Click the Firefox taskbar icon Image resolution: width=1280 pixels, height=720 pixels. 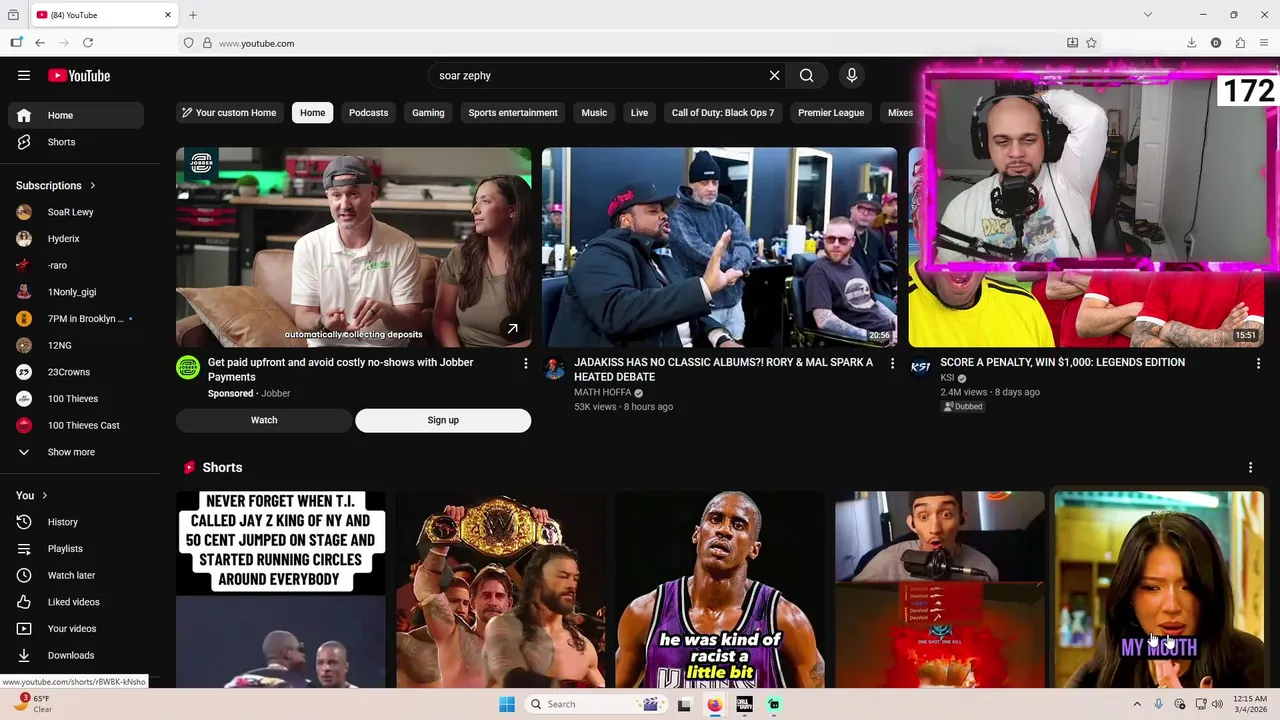coord(714,704)
